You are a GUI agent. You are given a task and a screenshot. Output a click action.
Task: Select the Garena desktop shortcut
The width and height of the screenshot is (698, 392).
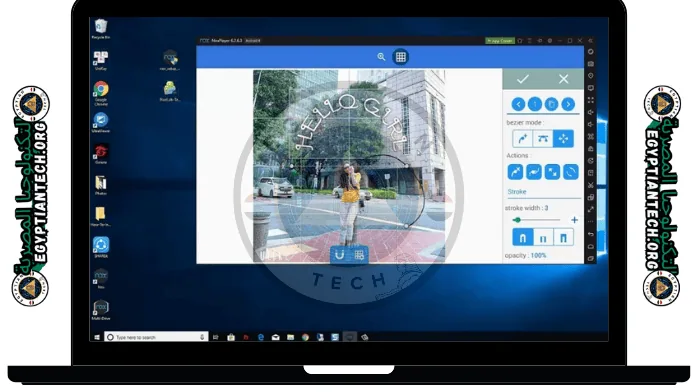click(x=101, y=155)
